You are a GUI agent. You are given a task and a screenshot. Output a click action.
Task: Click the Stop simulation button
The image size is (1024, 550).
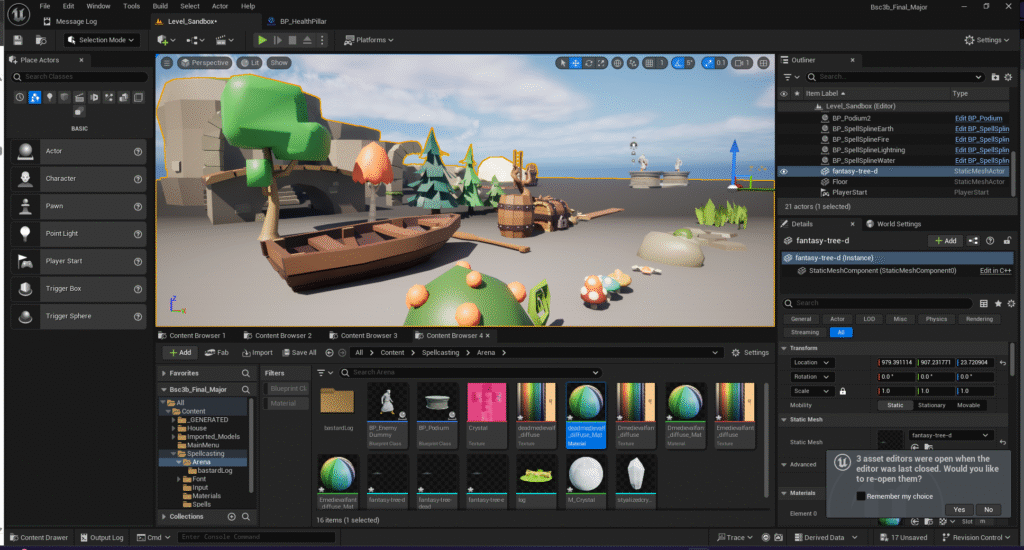[x=292, y=40]
